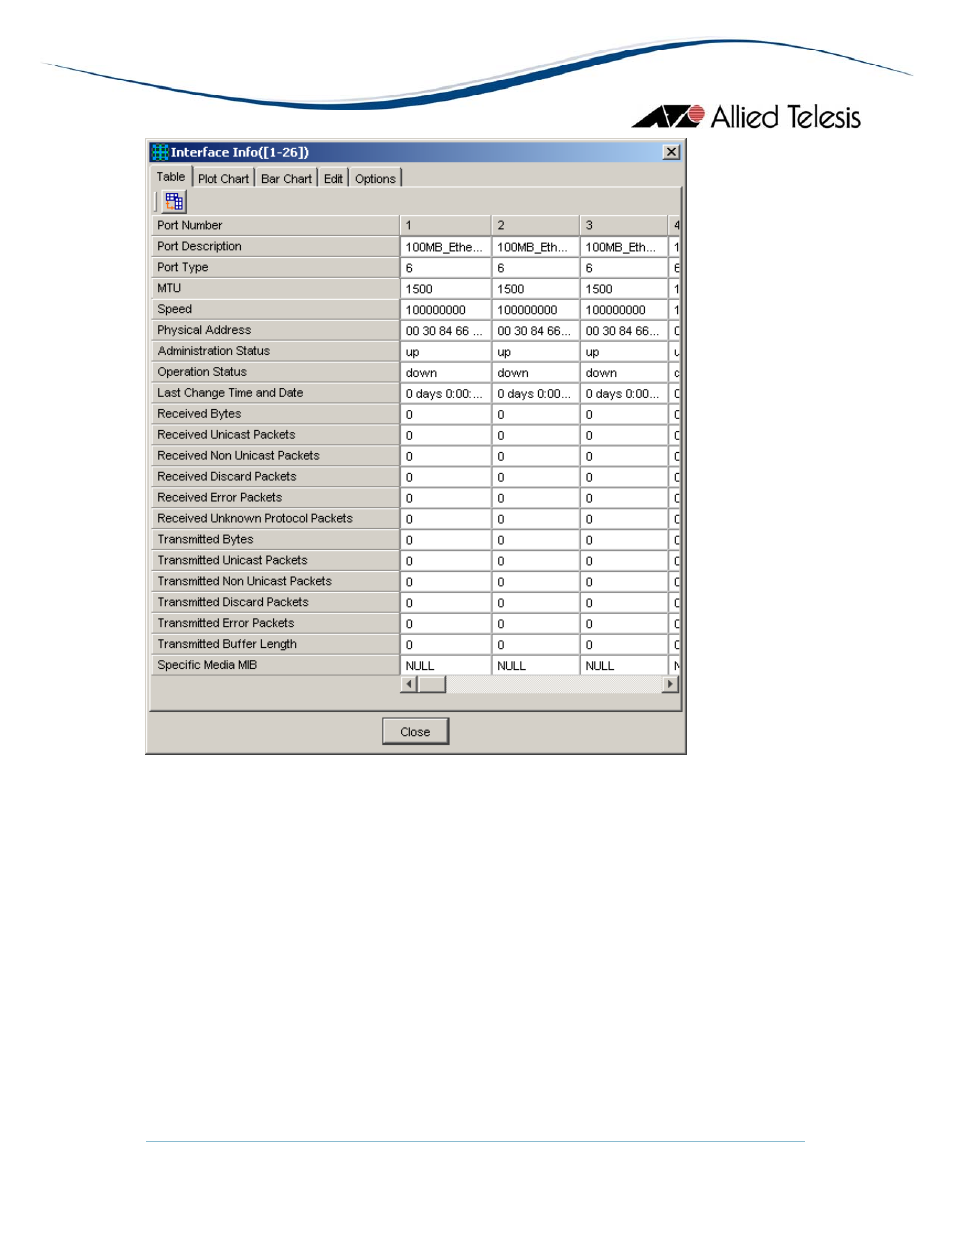Click port 2 Operation Status 'down' cell

535,373
